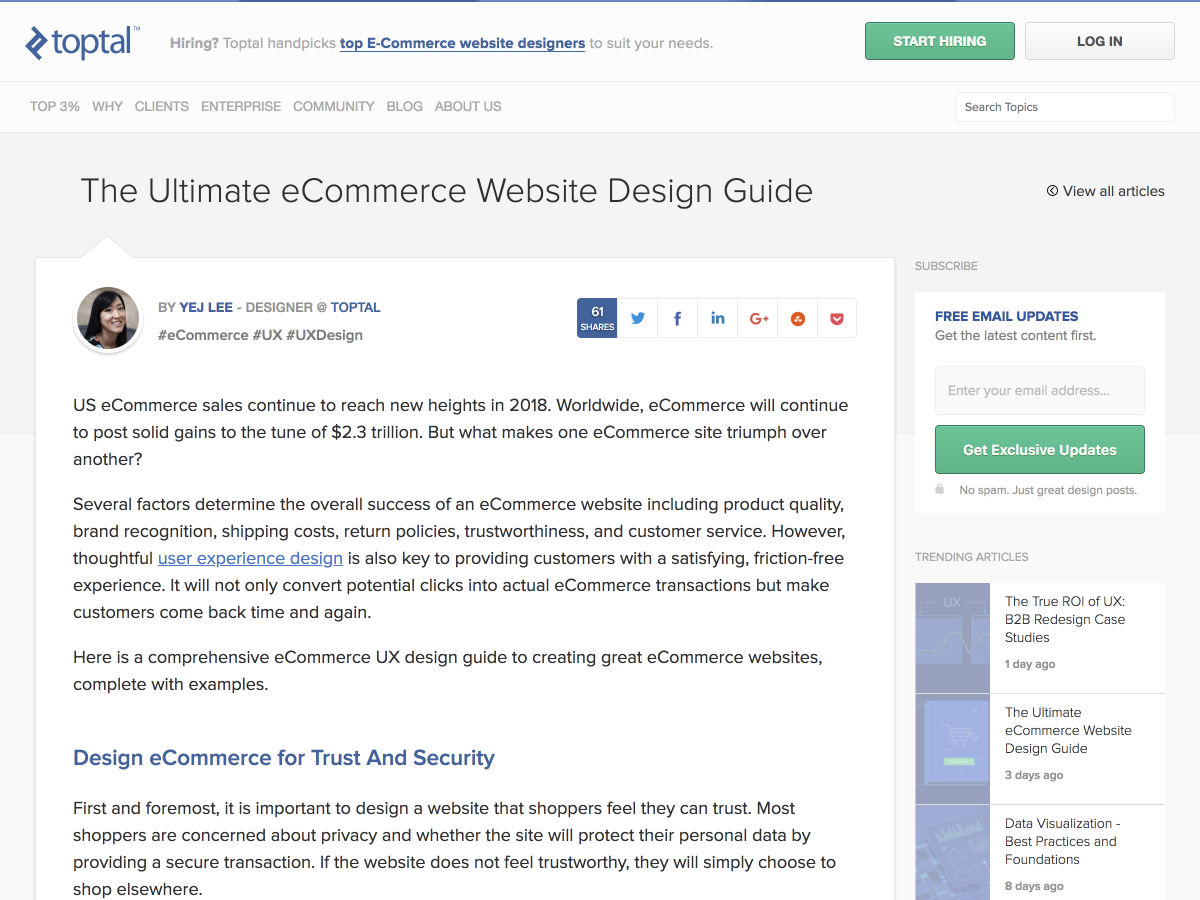
Task: Open the Enterprise menu item
Action: (x=241, y=106)
